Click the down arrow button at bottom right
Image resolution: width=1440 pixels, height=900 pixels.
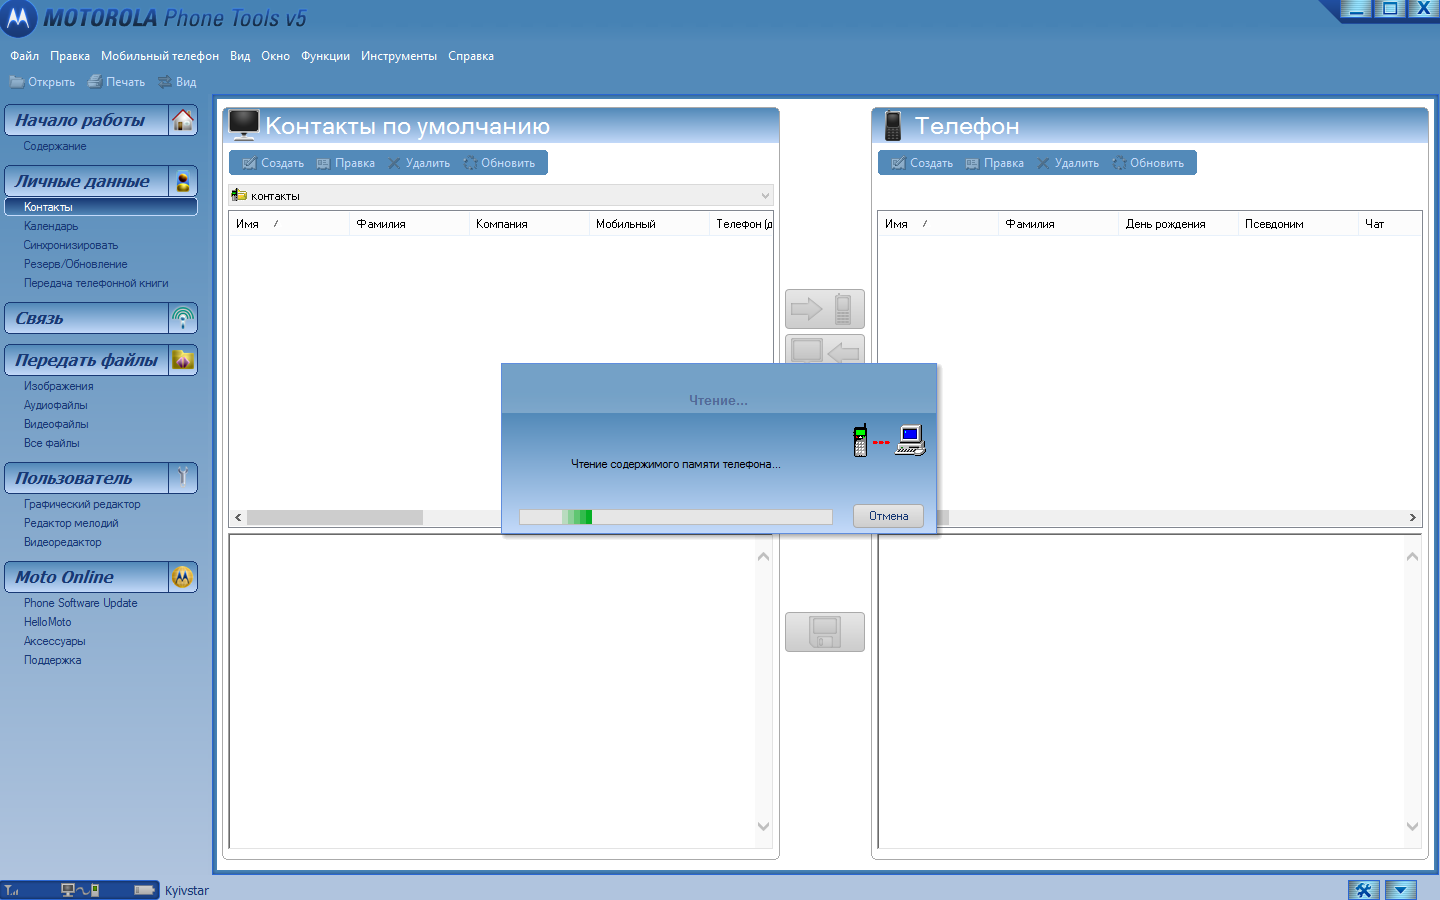tap(1401, 890)
